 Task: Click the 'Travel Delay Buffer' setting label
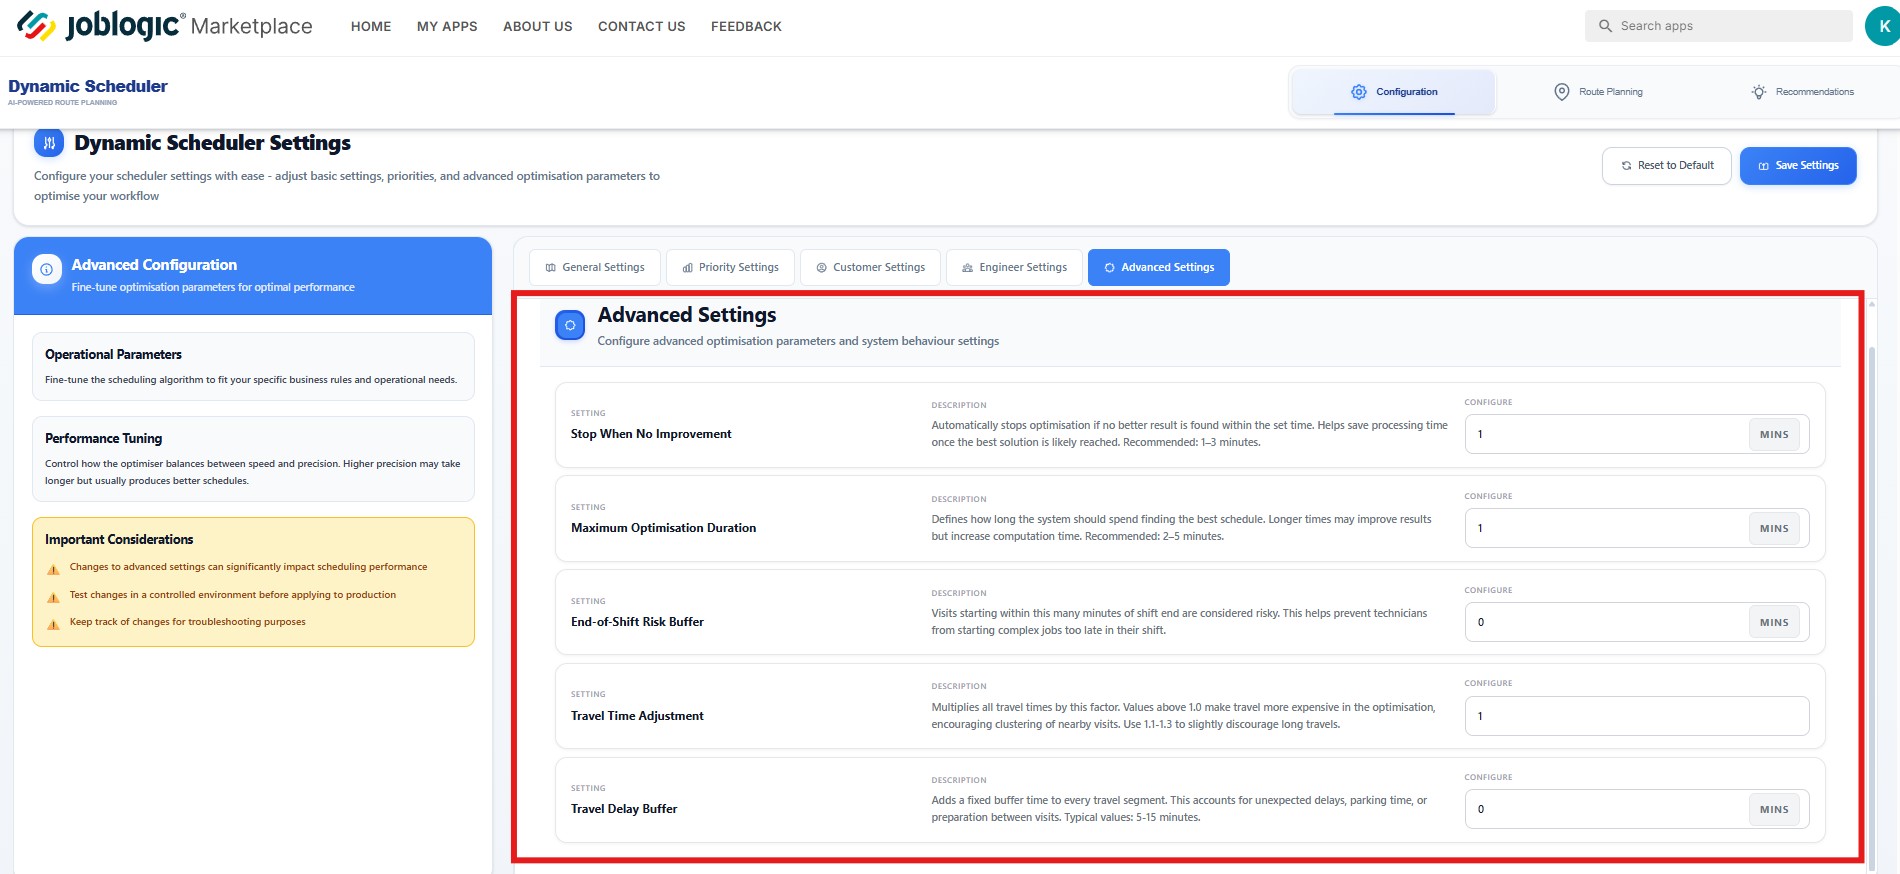pos(624,809)
